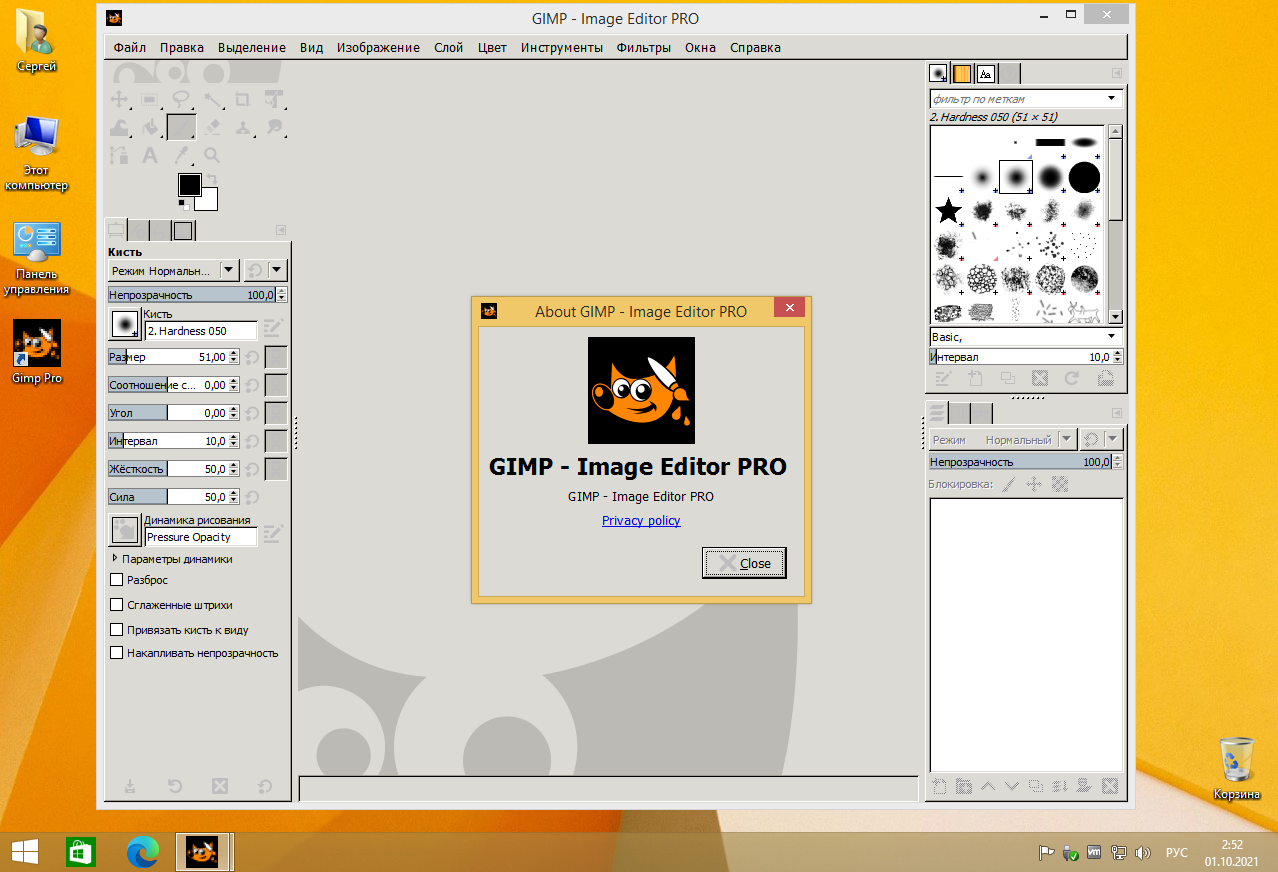Open Microsoft Store from the taskbar

click(x=81, y=852)
